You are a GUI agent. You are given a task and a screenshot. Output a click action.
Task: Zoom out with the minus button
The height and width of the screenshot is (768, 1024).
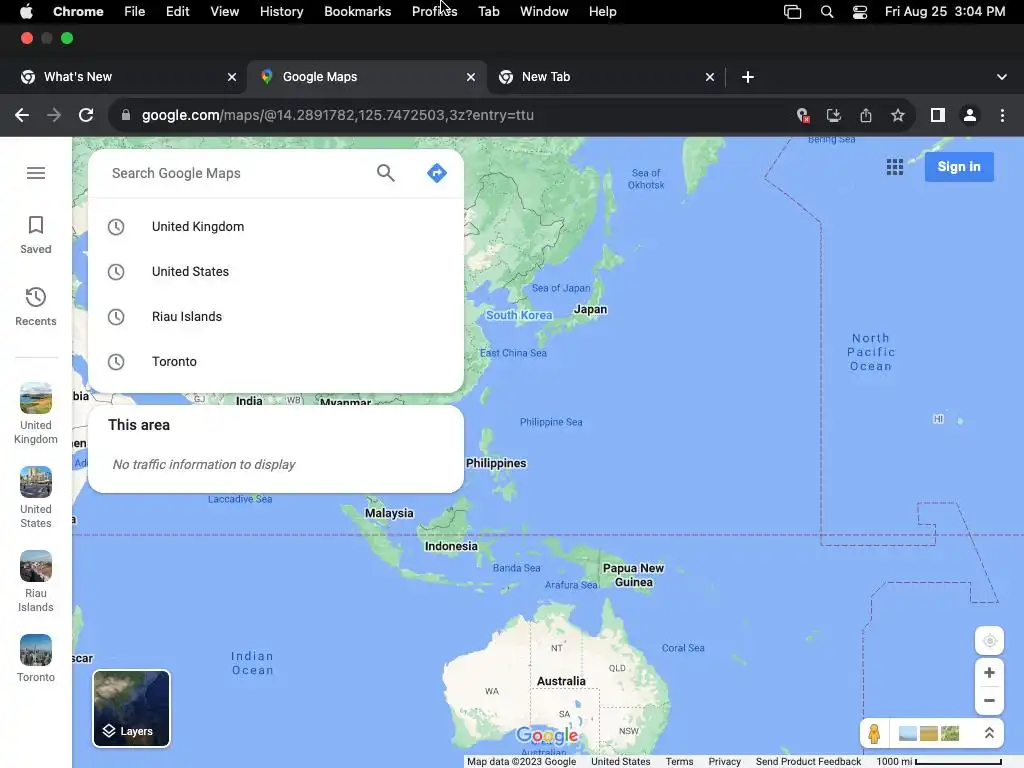coord(989,700)
